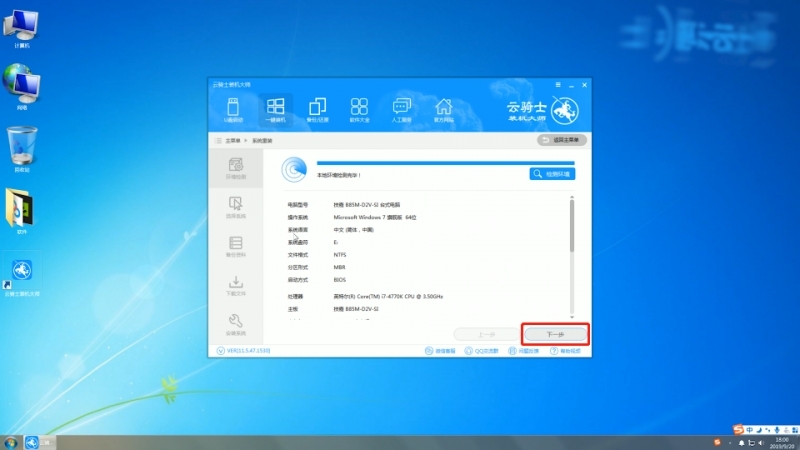Select the 下载文件 step in sidebar
The image size is (800, 450).
(x=236, y=286)
